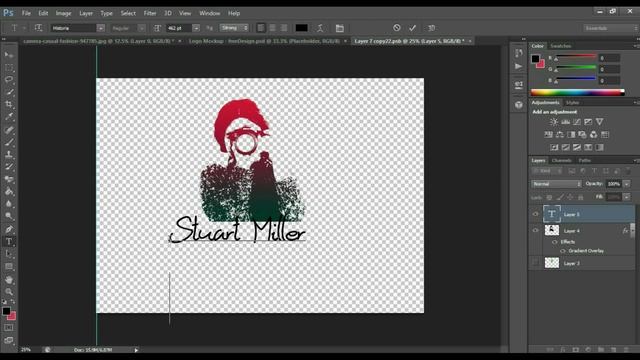This screenshot has height=360, width=640.
Task: Toggle the Character and Paragraph panels
Action: click(340, 28)
